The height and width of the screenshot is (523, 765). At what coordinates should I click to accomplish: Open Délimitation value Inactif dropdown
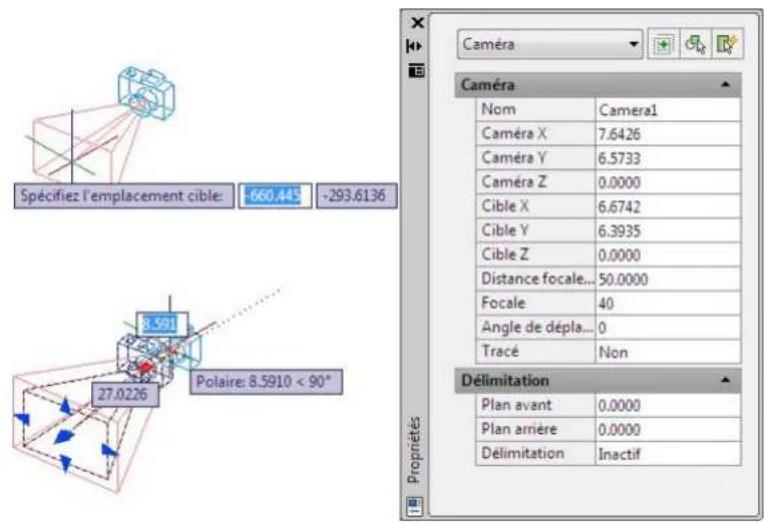click(x=668, y=454)
